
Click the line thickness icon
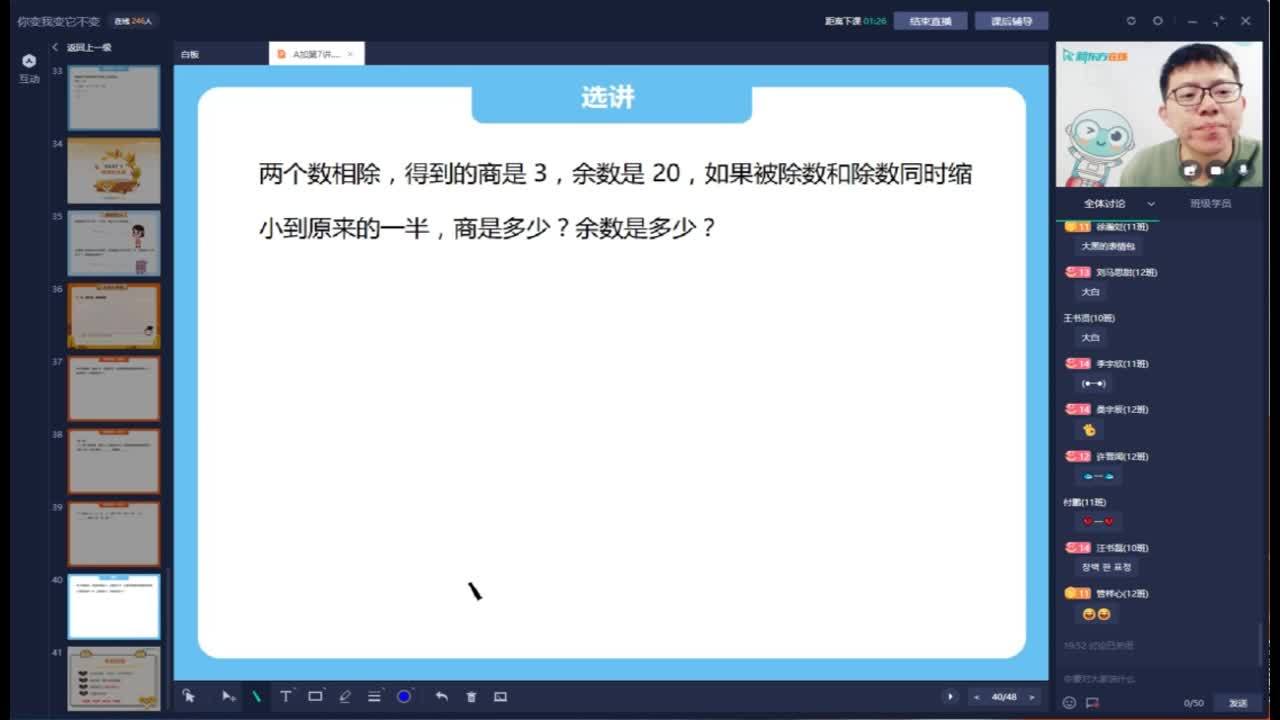[x=374, y=696]
